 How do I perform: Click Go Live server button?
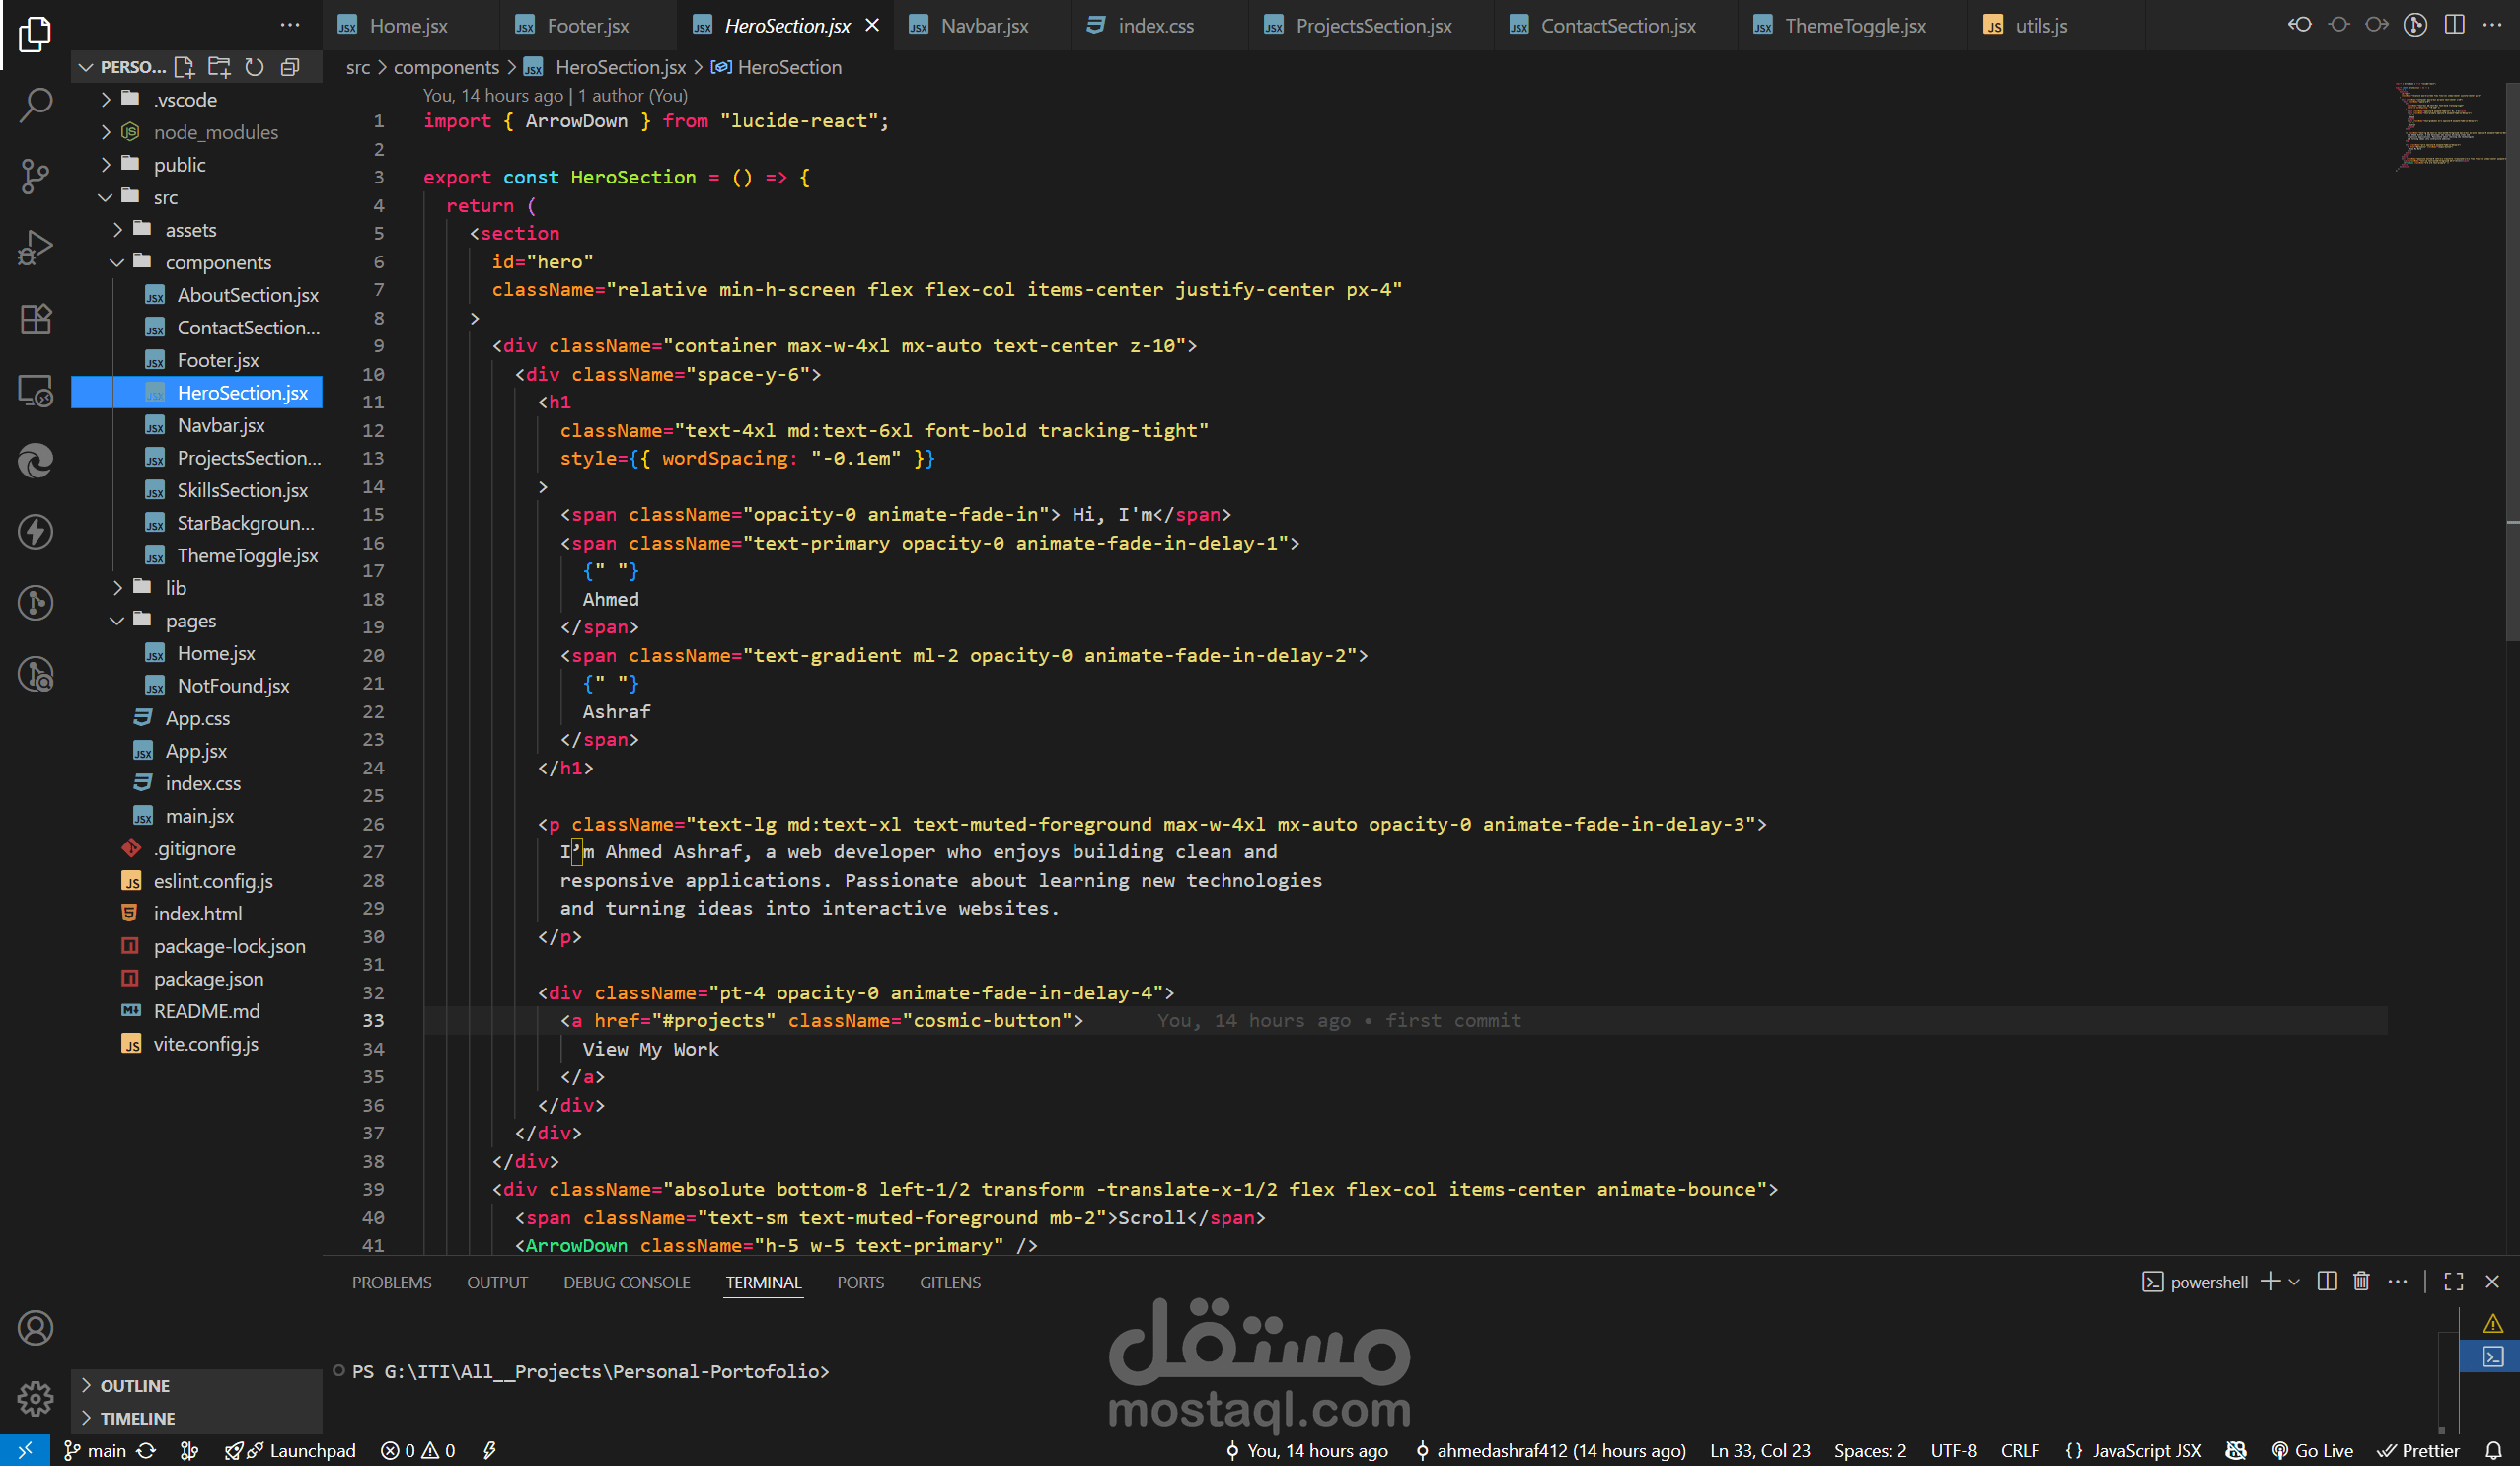pyautogui.click(x=2312, y=1450)
